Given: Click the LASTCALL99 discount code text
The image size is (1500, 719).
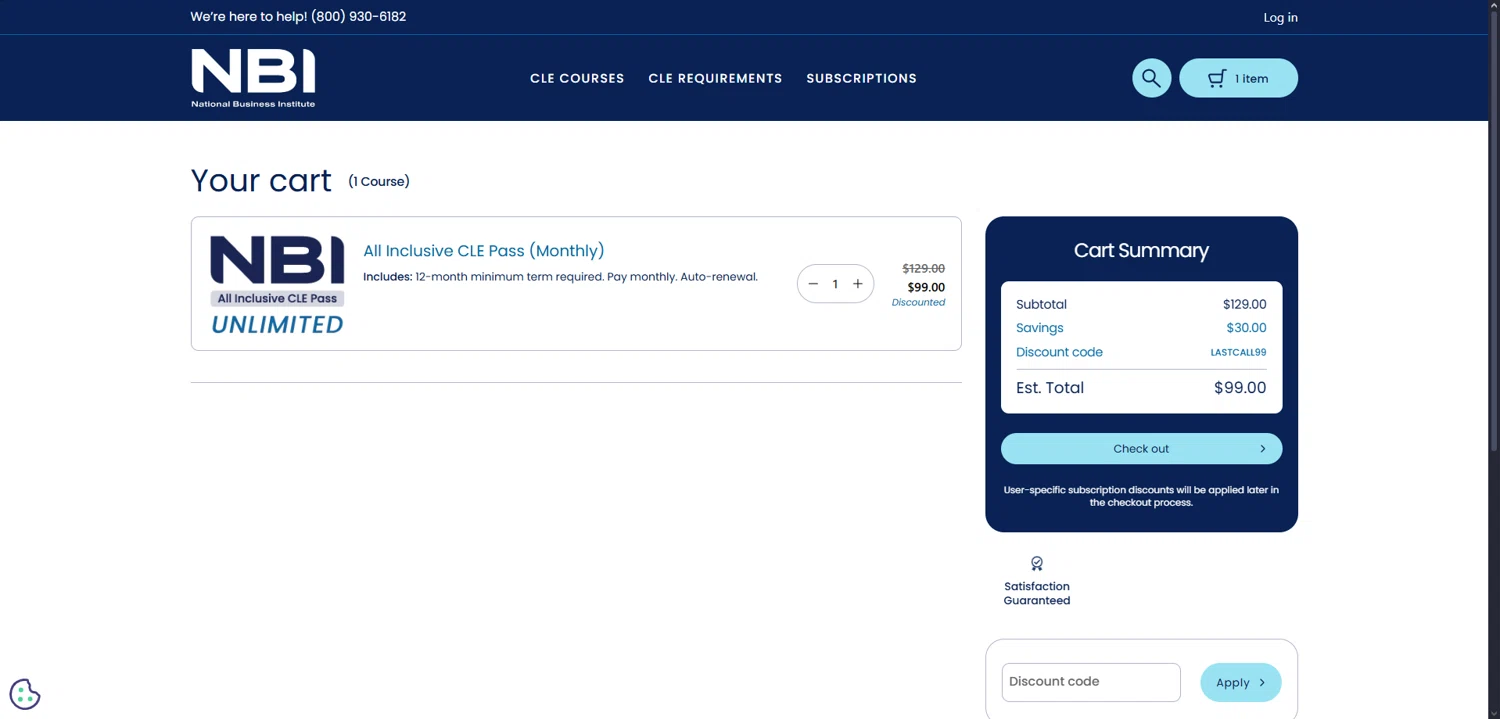Looking at the screenshot, I should pos(1238,352).
